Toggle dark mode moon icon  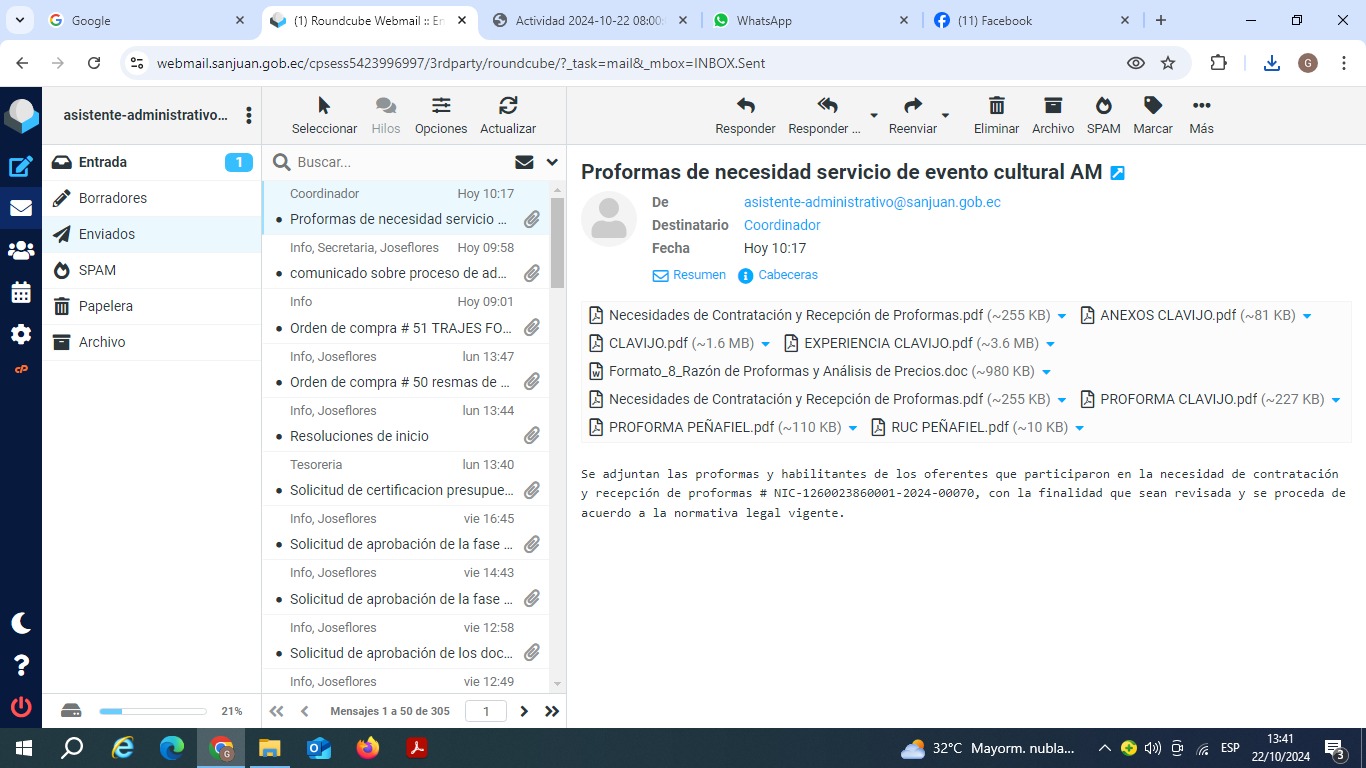pos(21,623)
